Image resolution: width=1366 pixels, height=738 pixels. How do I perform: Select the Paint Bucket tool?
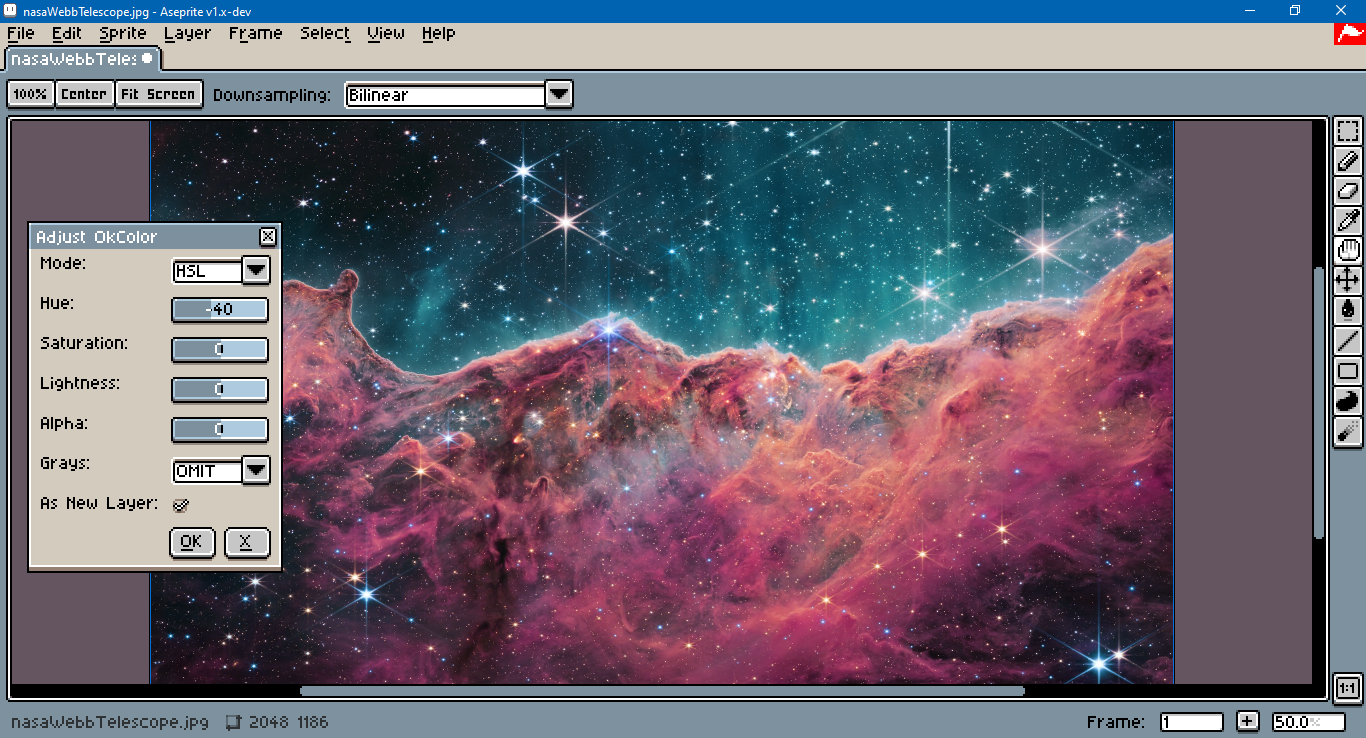click(x=1348, y=311)
